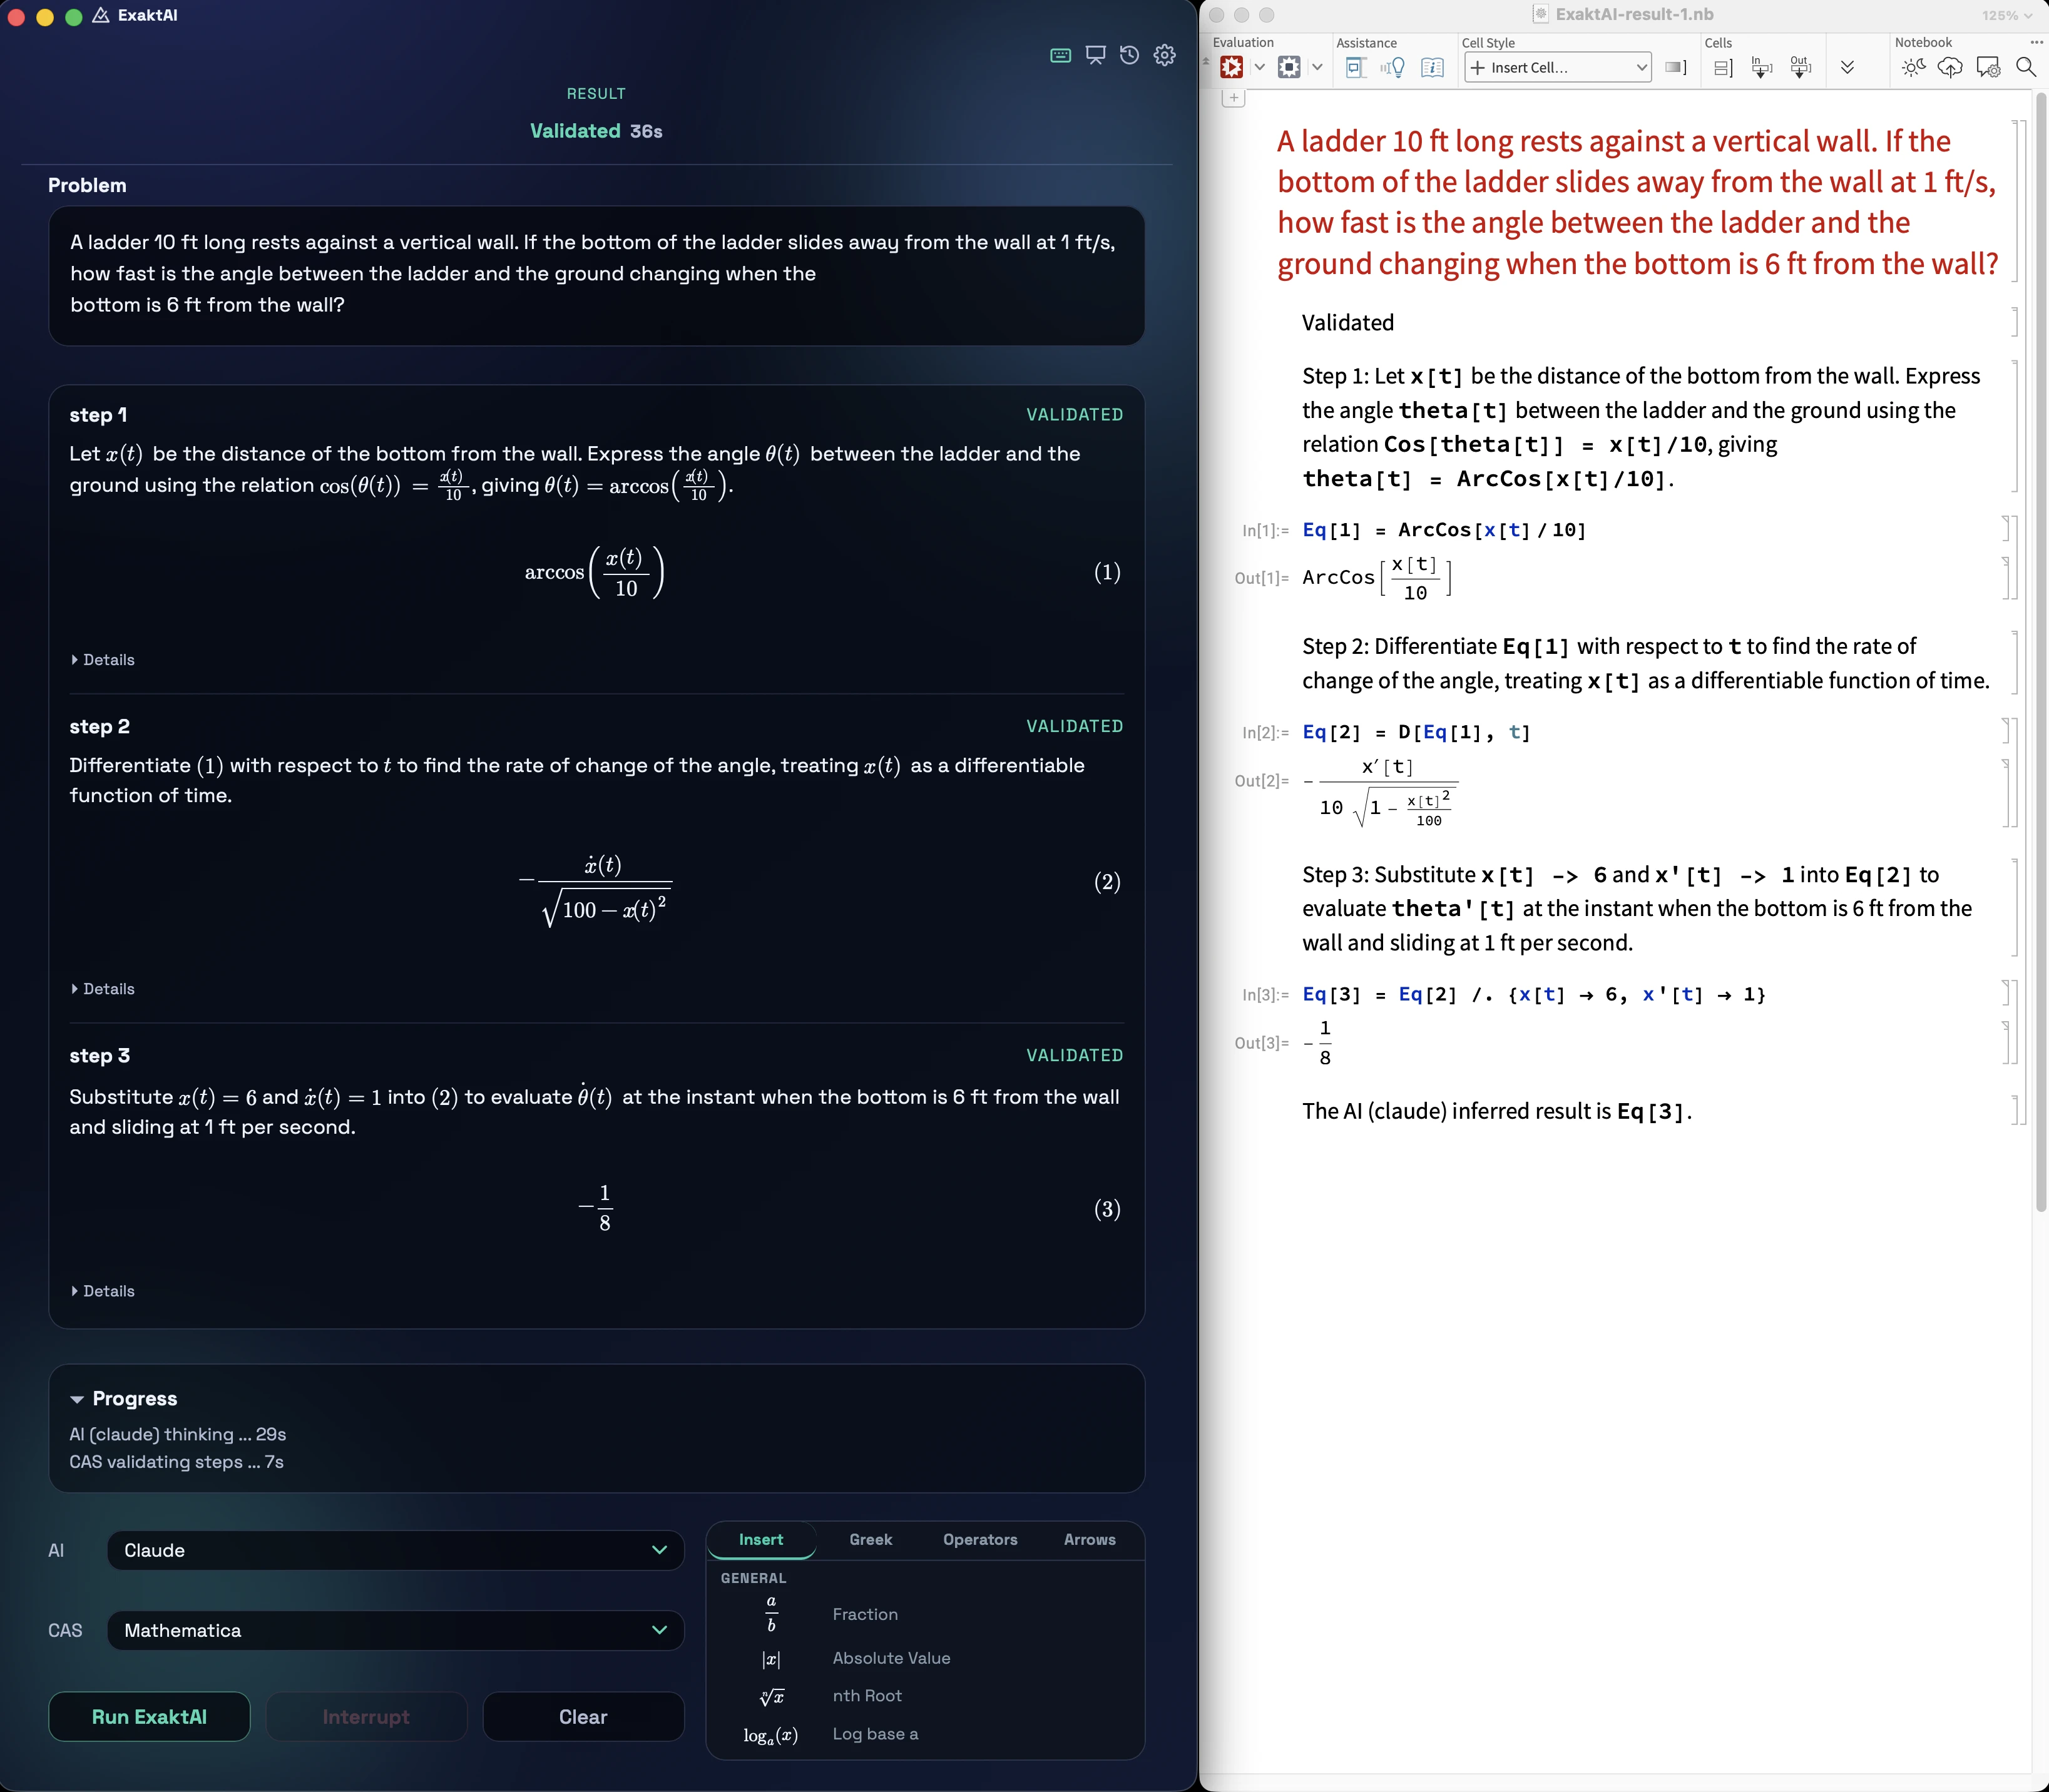Open the AI model dropdown showing Claude
Viewport: 2049px width, 1792px height.
click(x=395, y=1550)
